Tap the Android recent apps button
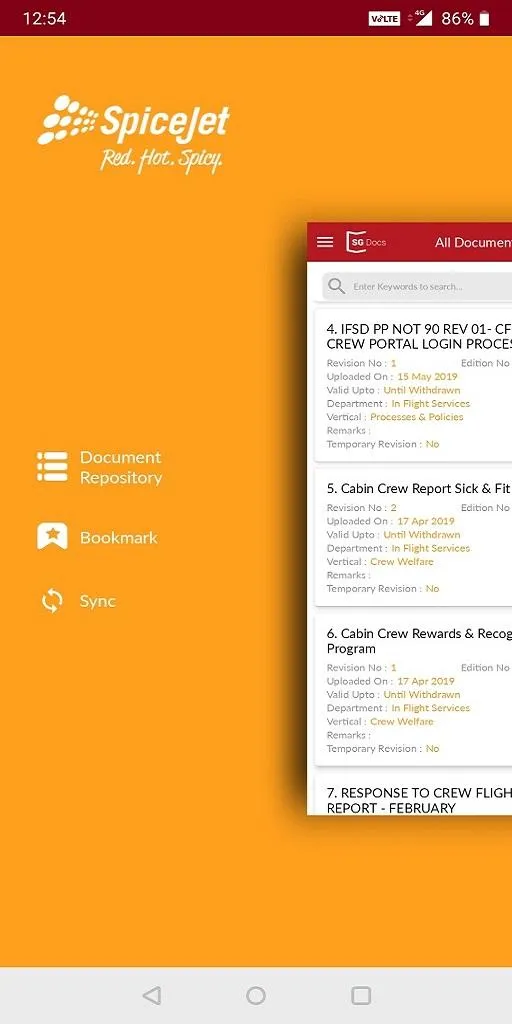Screen dimensions: 512x1024 point(361,995)
